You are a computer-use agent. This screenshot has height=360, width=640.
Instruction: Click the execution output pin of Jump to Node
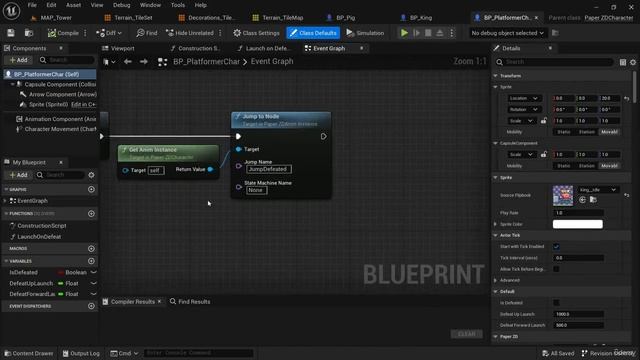(323, 136)
